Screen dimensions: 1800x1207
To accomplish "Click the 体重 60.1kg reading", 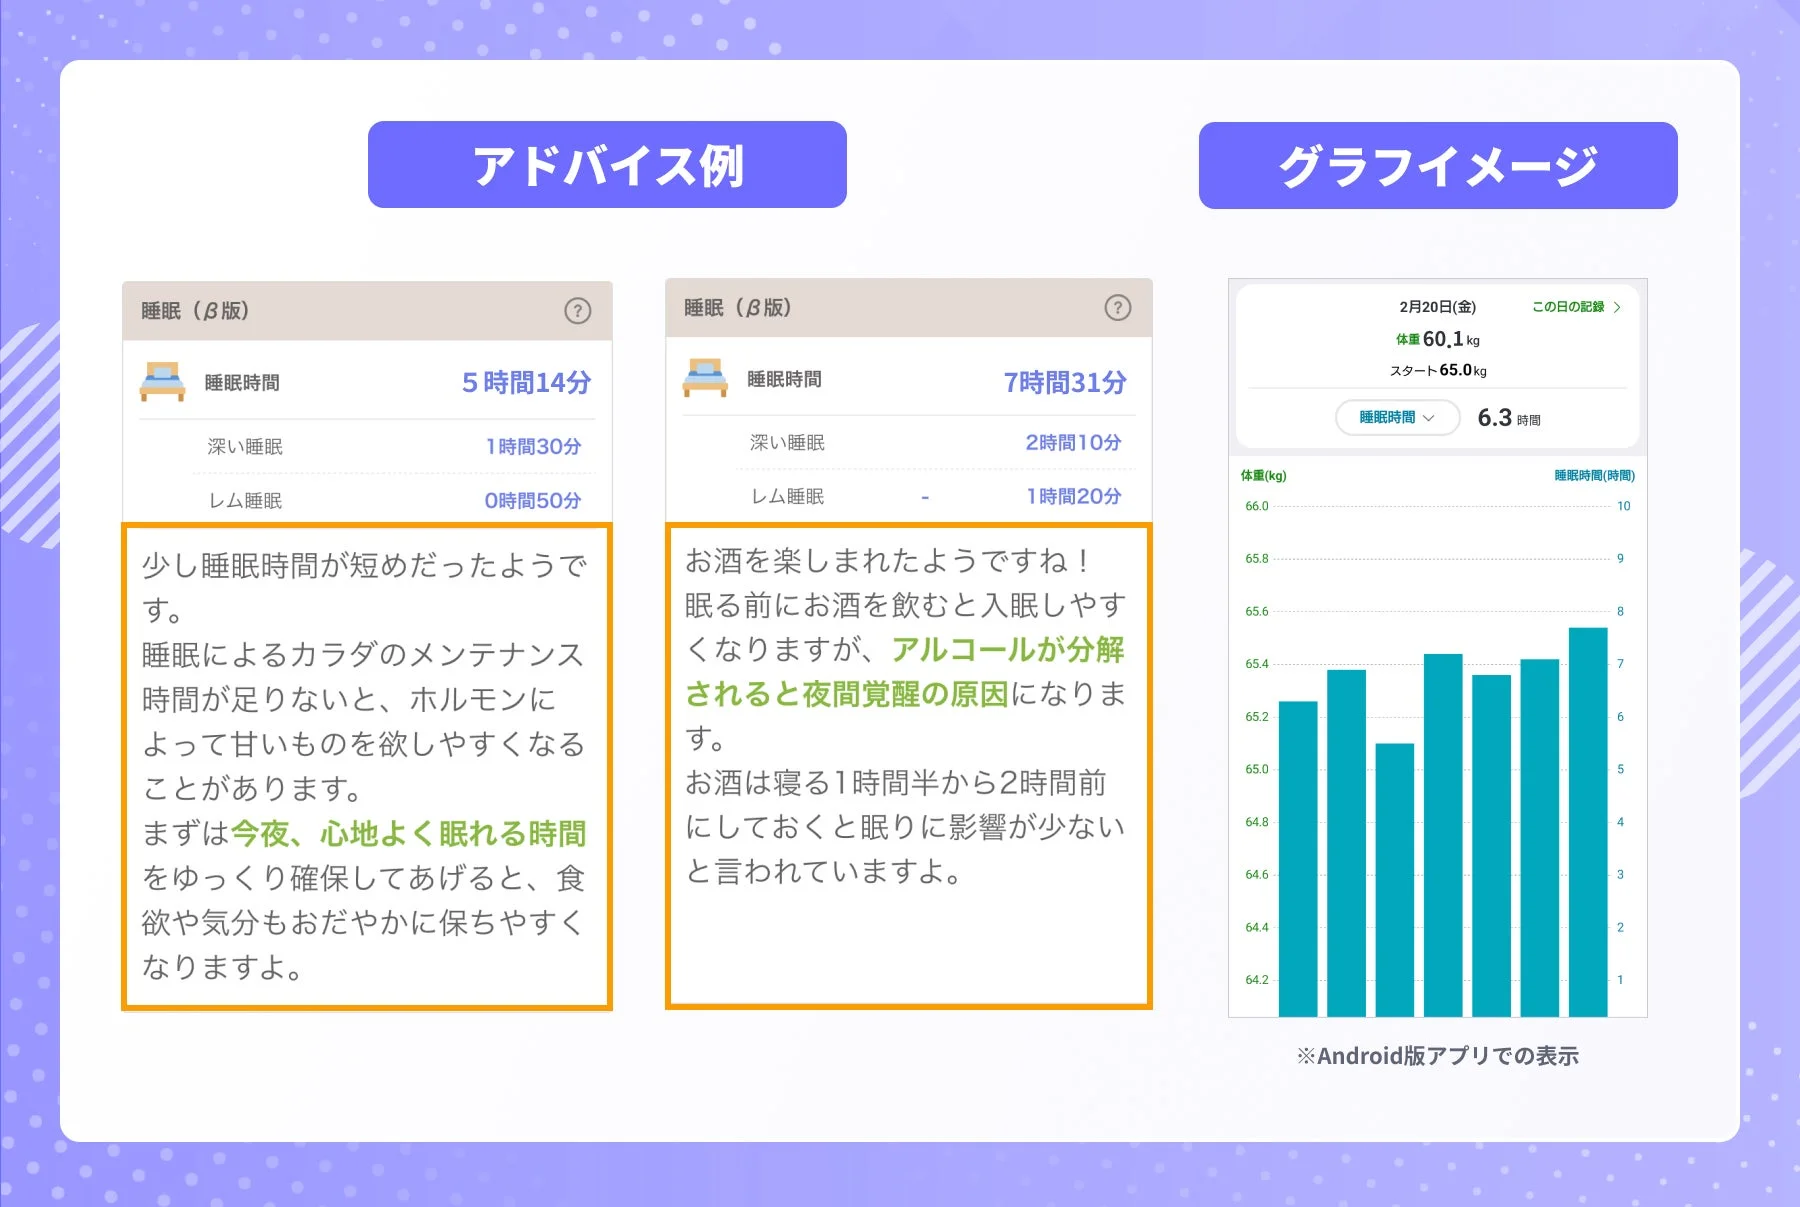I will click(1436, 340).
